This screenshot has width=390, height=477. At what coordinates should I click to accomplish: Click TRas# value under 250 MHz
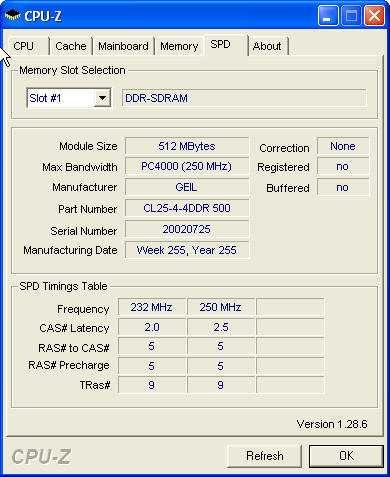[x=220, y=385]
